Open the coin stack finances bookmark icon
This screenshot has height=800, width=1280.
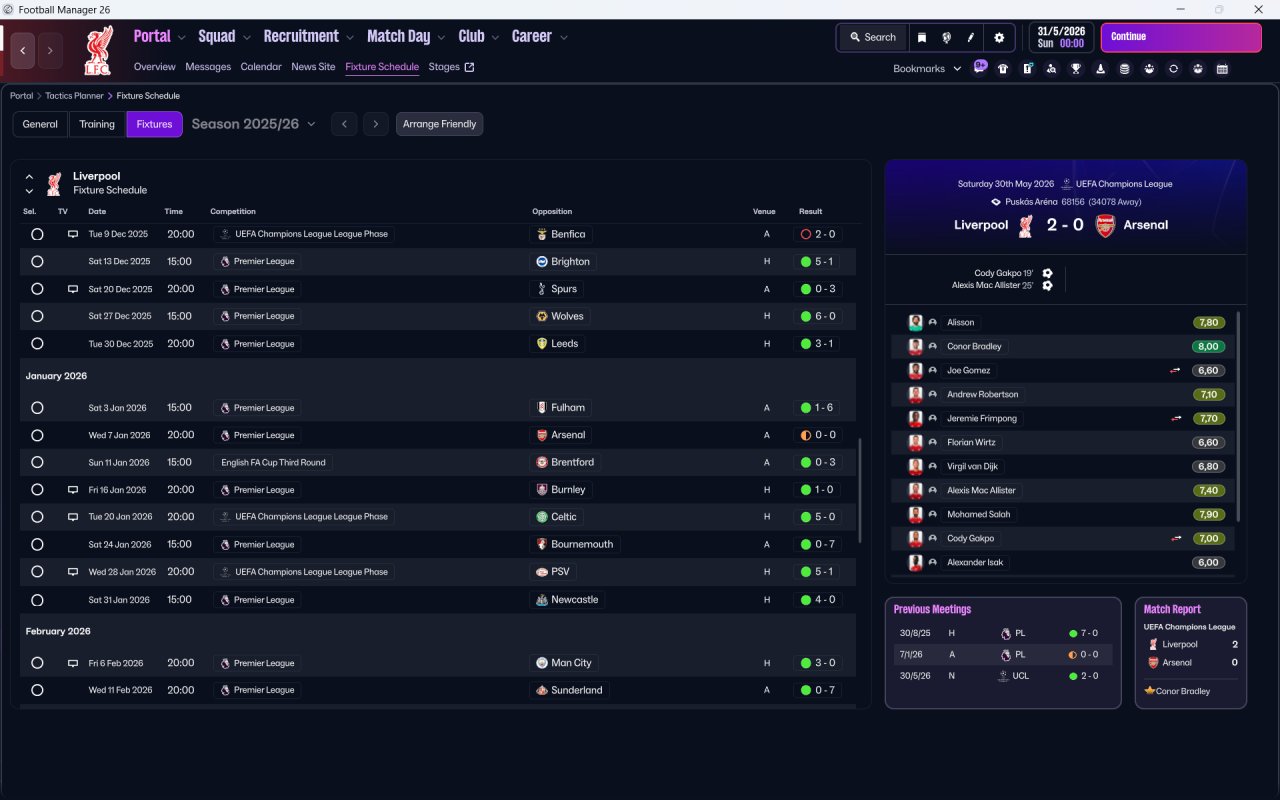pyautogui.click(x=1124, y=69)
